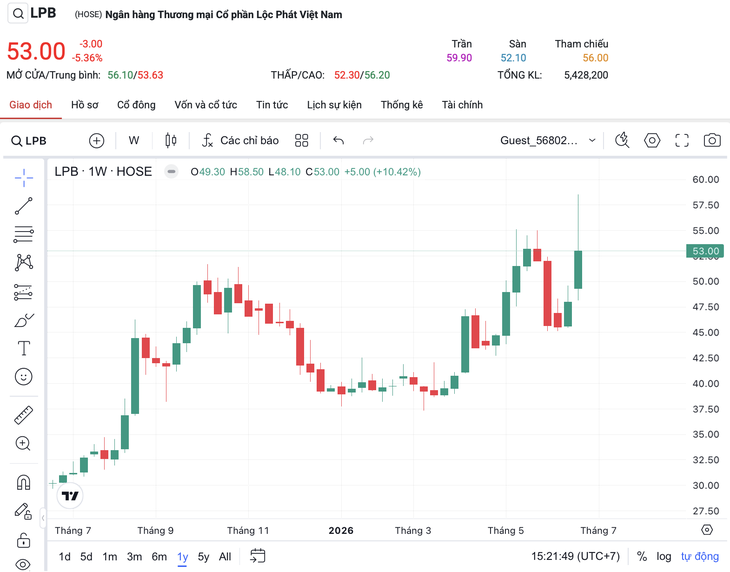Toggle percent scale on price axis

642,556
